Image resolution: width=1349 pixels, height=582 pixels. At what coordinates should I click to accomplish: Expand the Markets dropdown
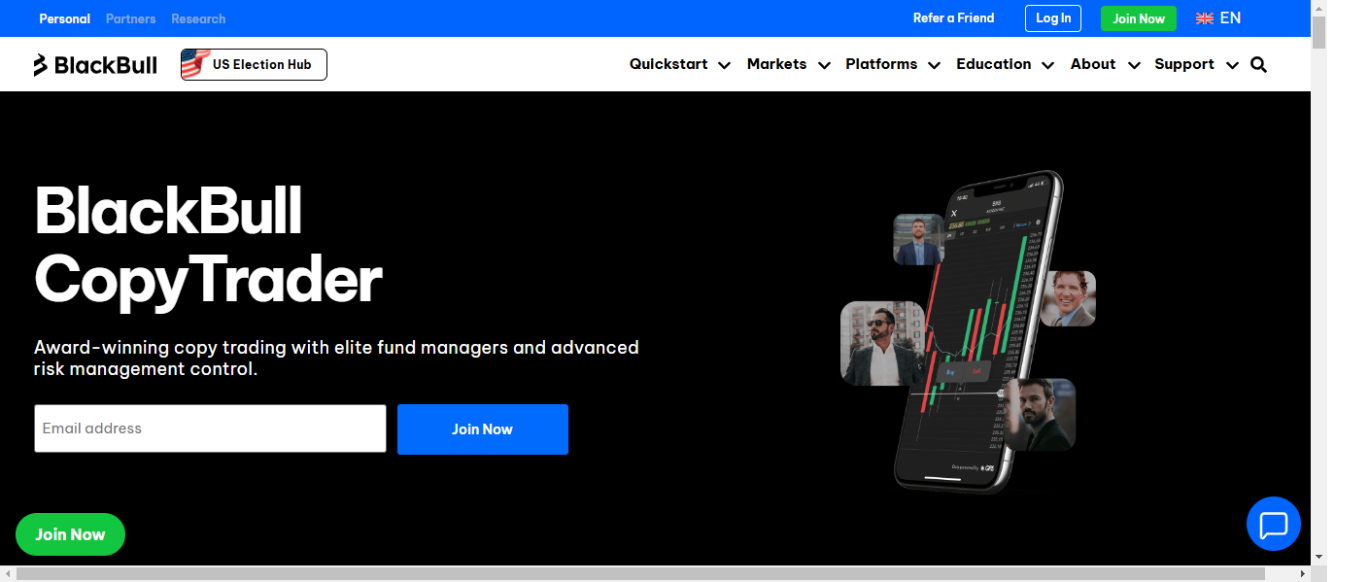(777, 64)
